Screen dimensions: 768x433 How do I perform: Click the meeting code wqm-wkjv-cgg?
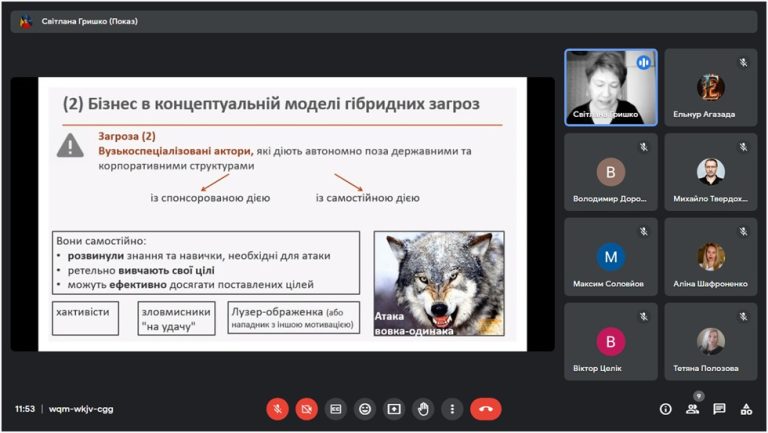pos(81,409)
